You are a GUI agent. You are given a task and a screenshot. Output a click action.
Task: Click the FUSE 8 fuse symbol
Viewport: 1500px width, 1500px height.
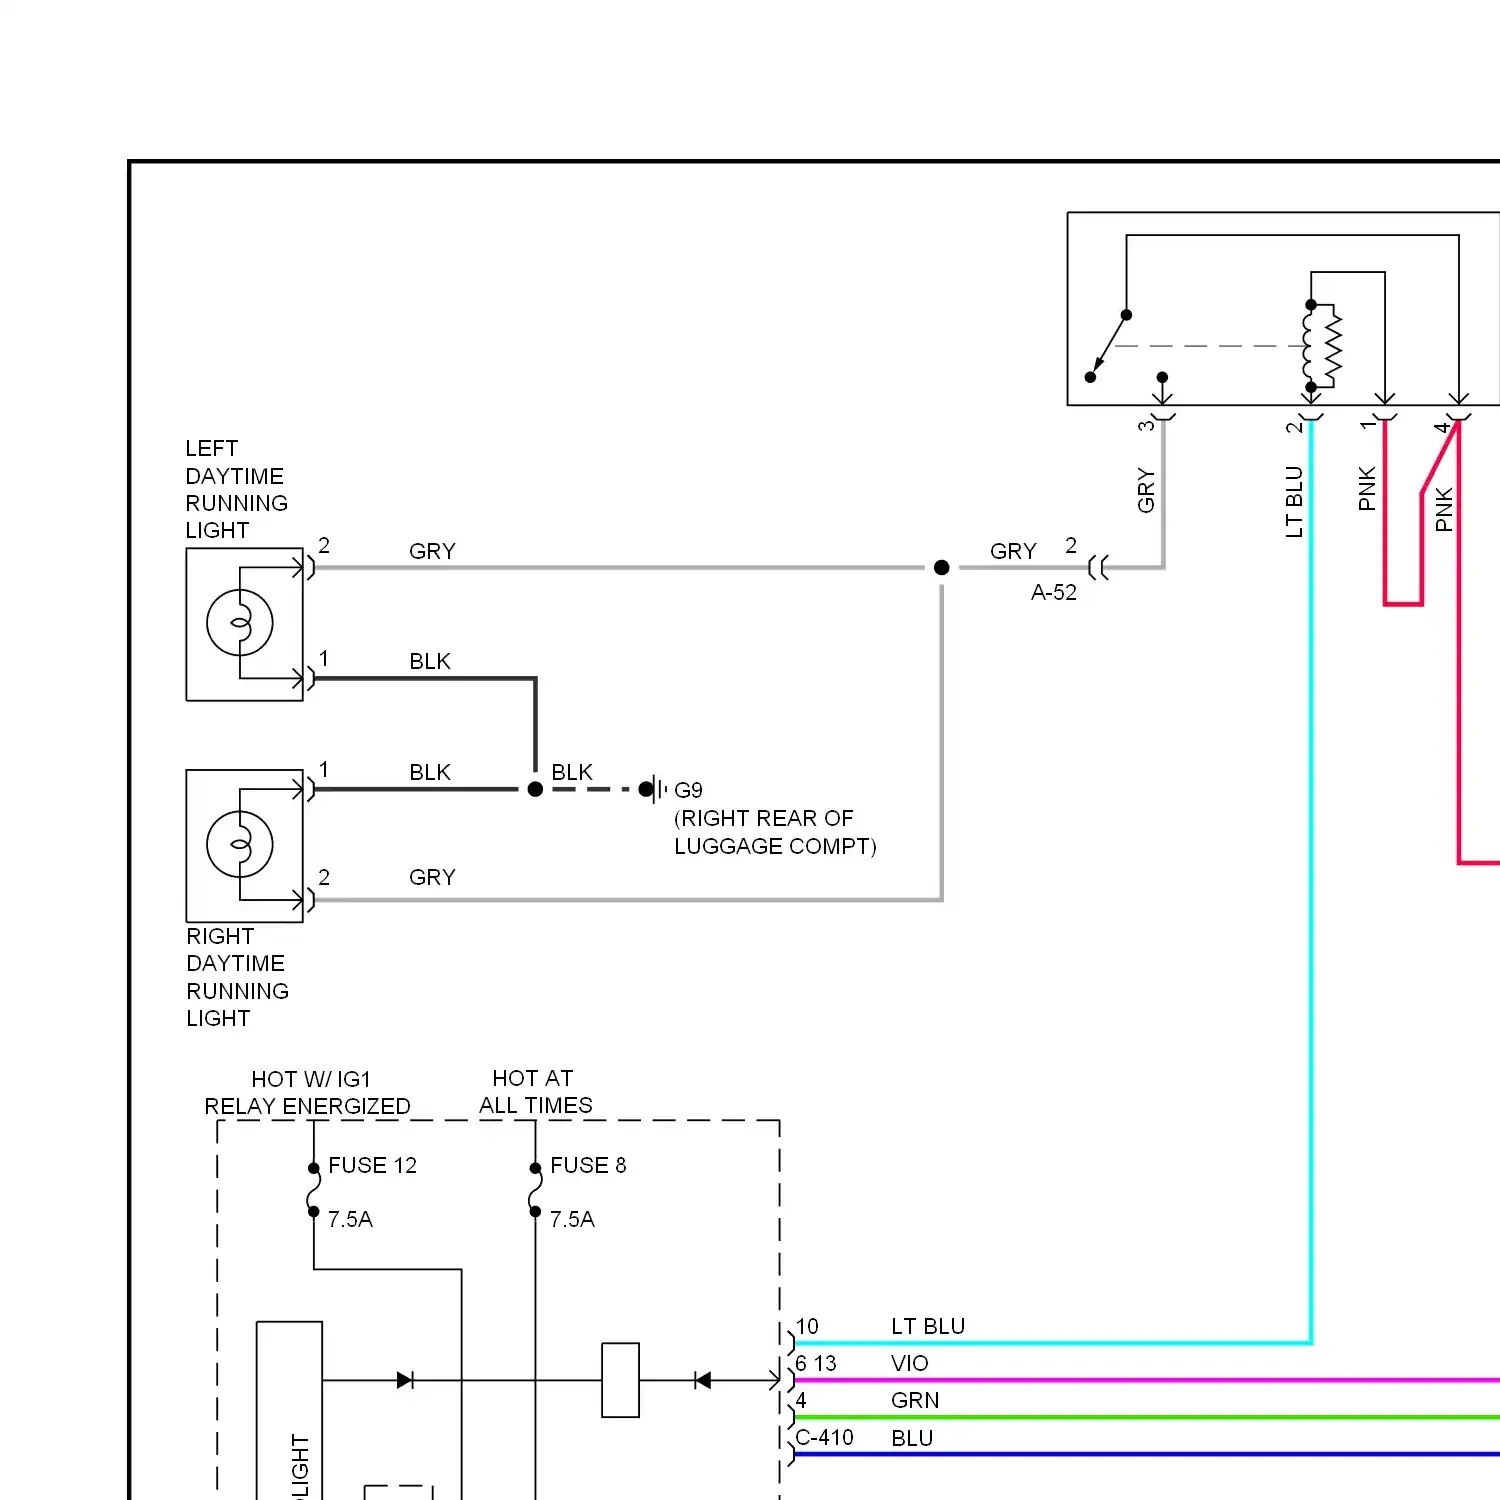point(535,1189)
